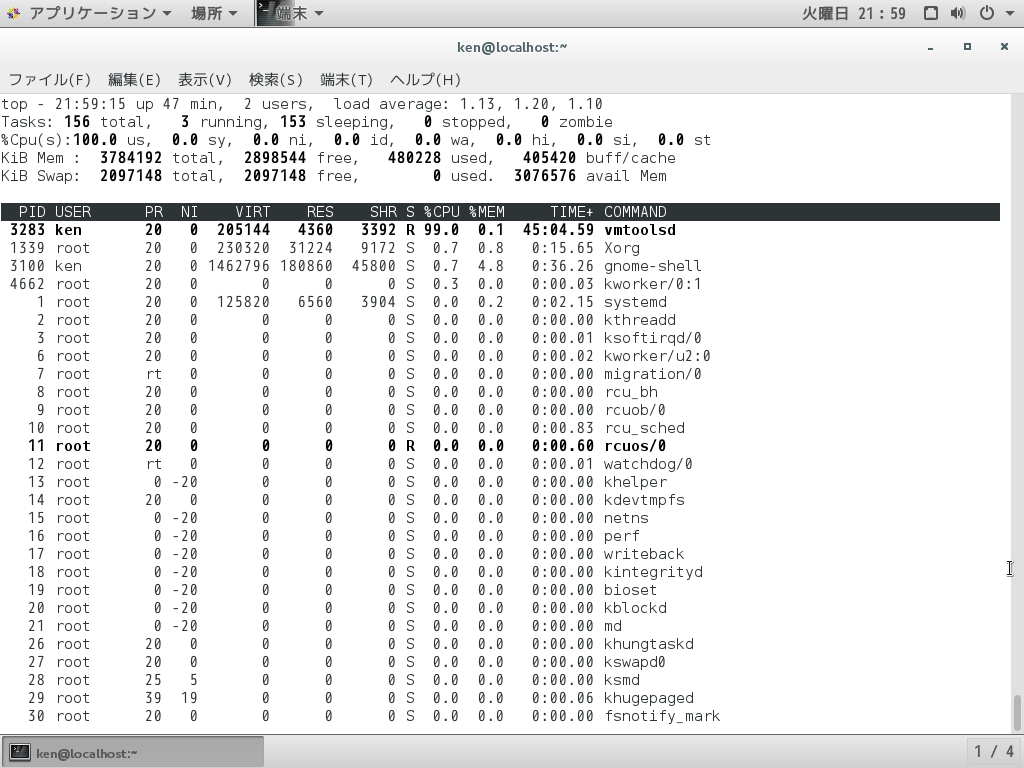
Task: Click the khelper command text
Action: click(635, 482)
